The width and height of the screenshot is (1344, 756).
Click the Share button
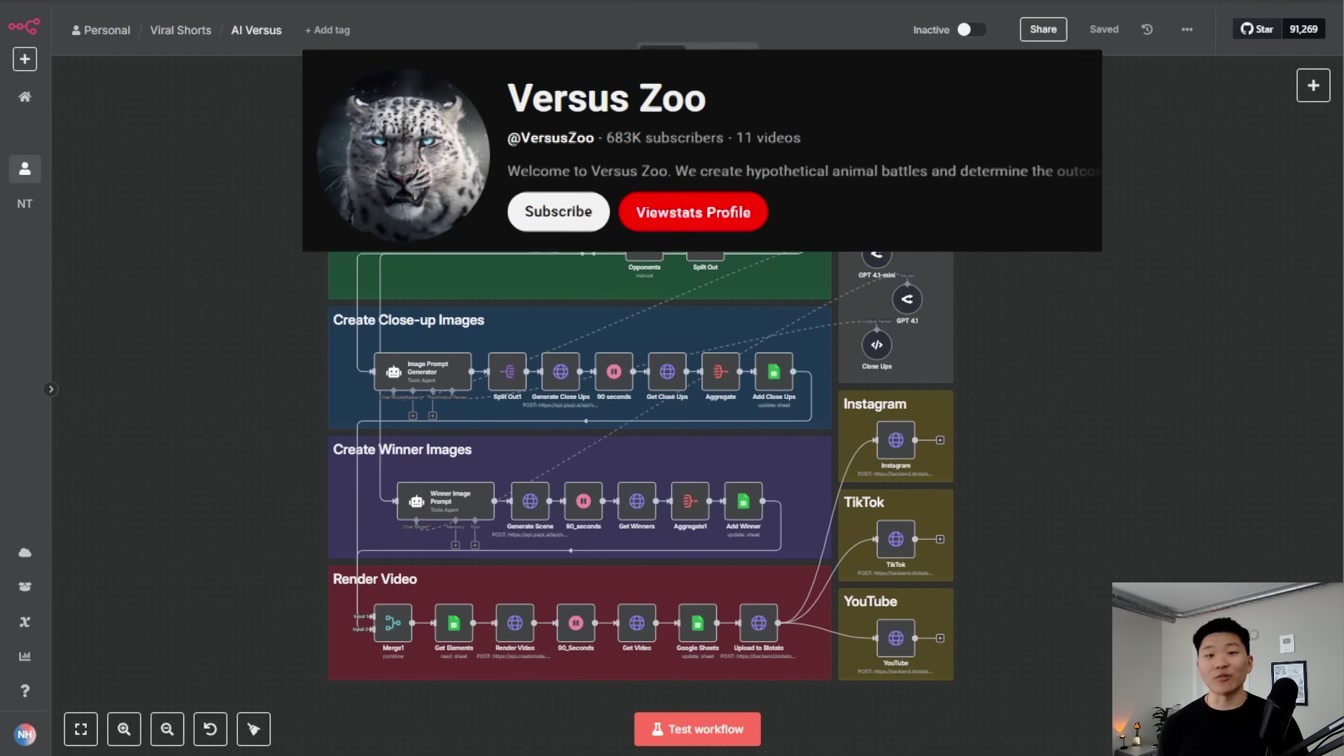1043,30
